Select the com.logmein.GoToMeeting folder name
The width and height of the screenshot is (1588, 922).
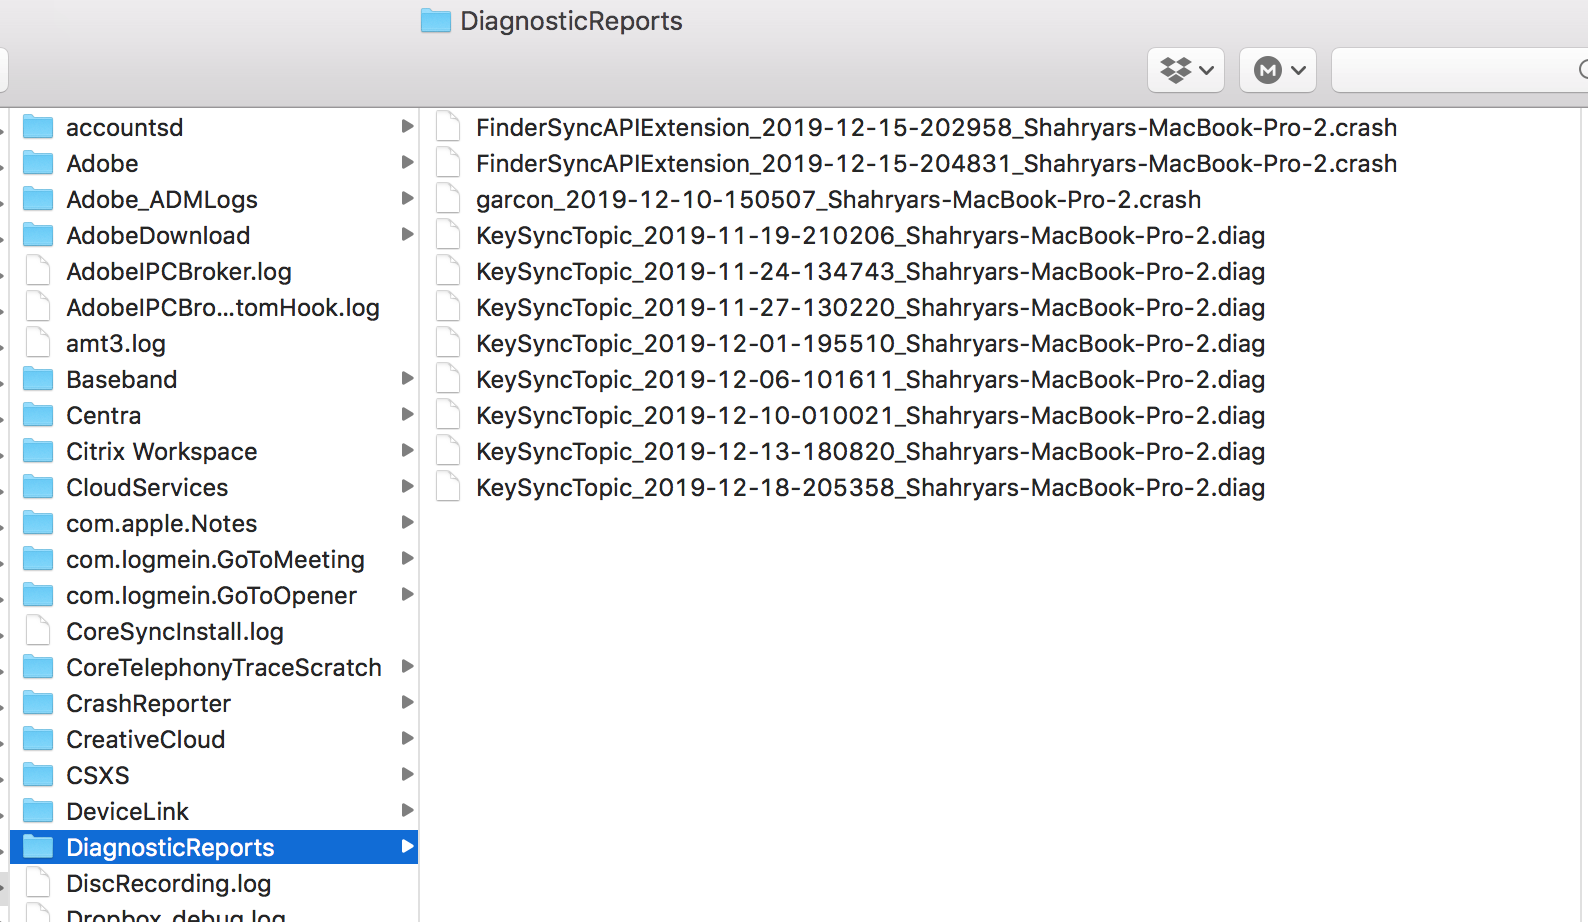(x=215, y=560)
